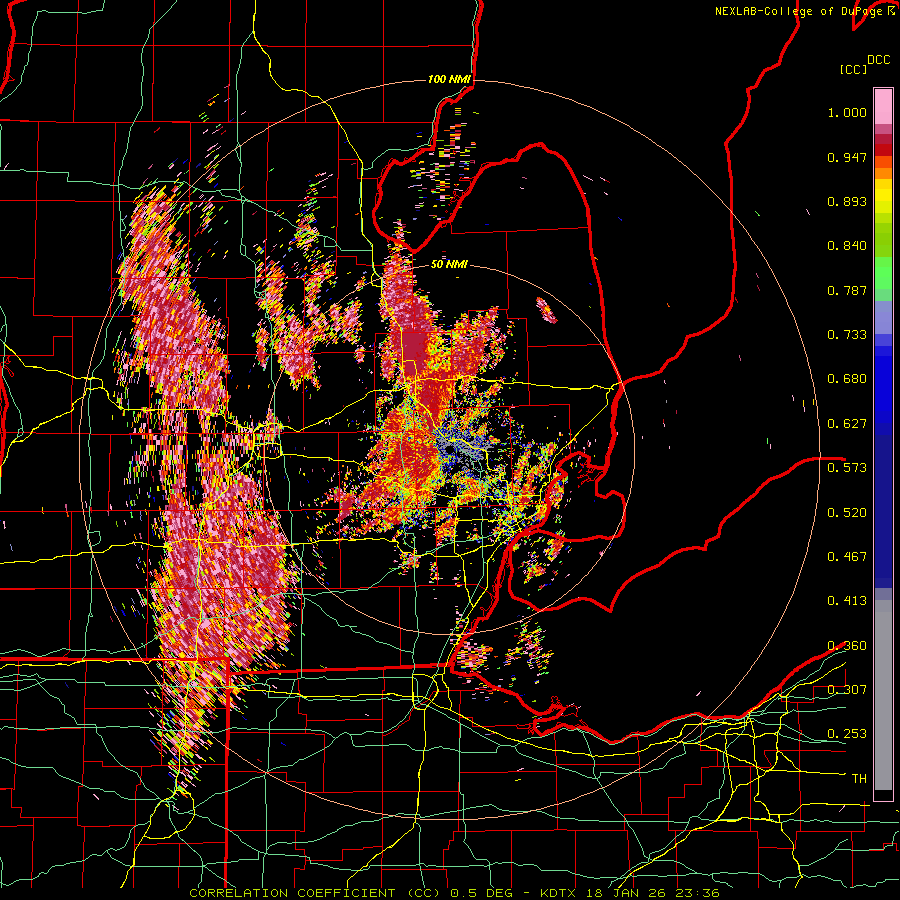Click the 0.307 legend value
Image resolution: width=900 pixels, height=900 pixels.
[x=847, y=690]
